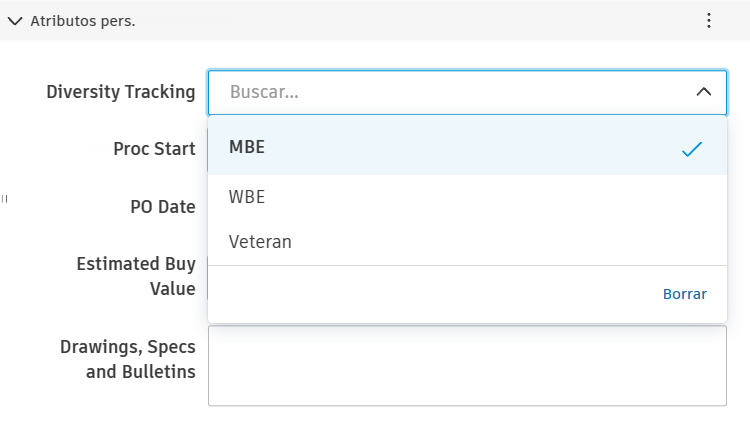Click the Drawings, Specs and Bulletins label
This screenshot has height=436, width=750.
[x=128, y=360]
